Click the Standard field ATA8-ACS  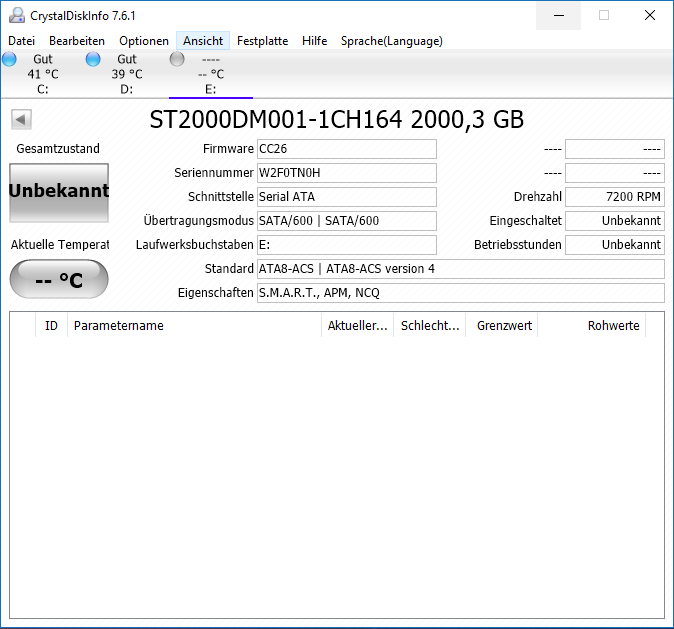click(461, 269)
